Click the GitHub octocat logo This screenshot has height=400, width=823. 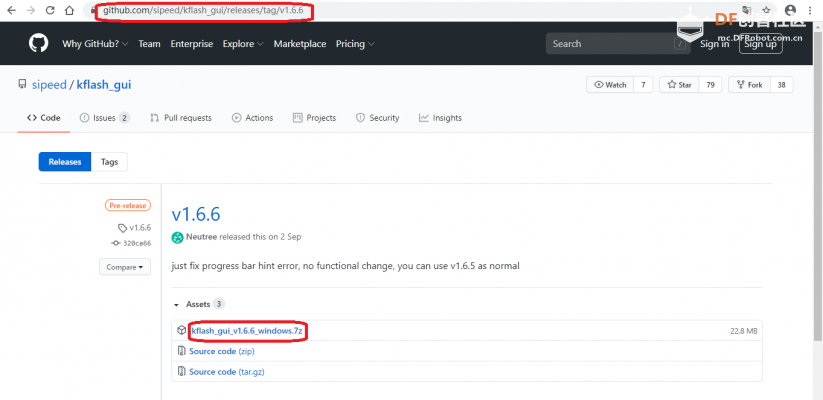pos(38,44)
